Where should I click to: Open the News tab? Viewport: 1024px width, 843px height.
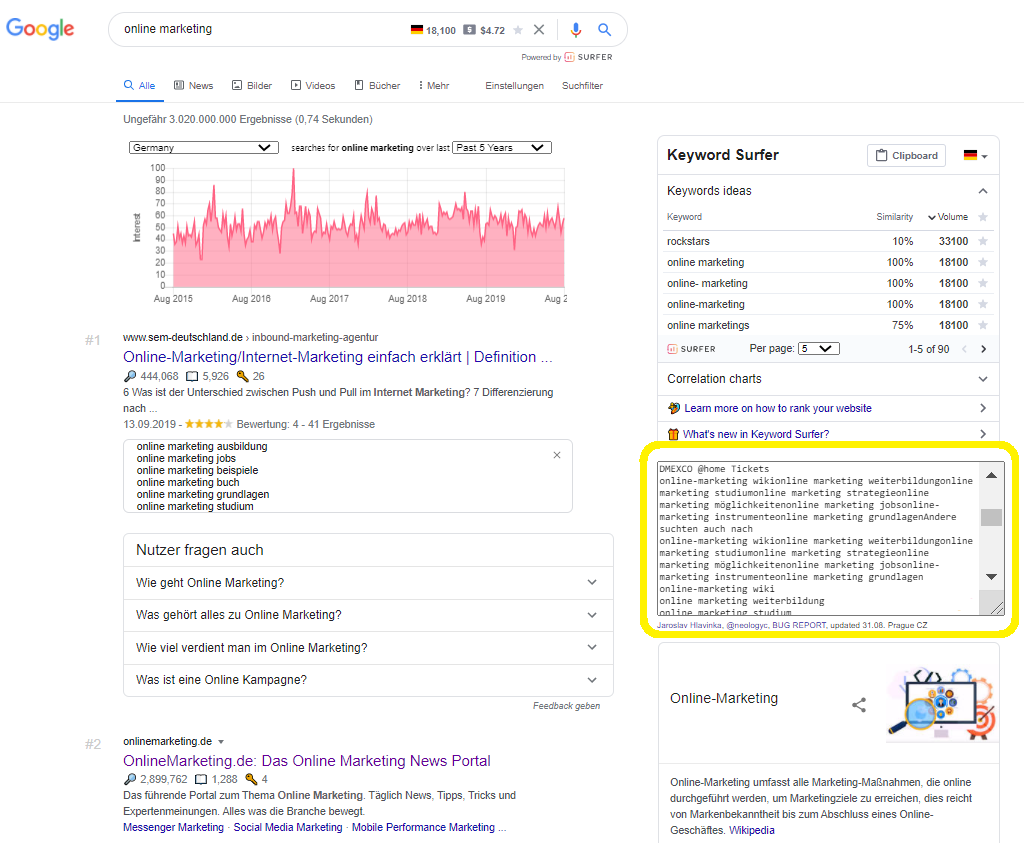tap(193, 86)
